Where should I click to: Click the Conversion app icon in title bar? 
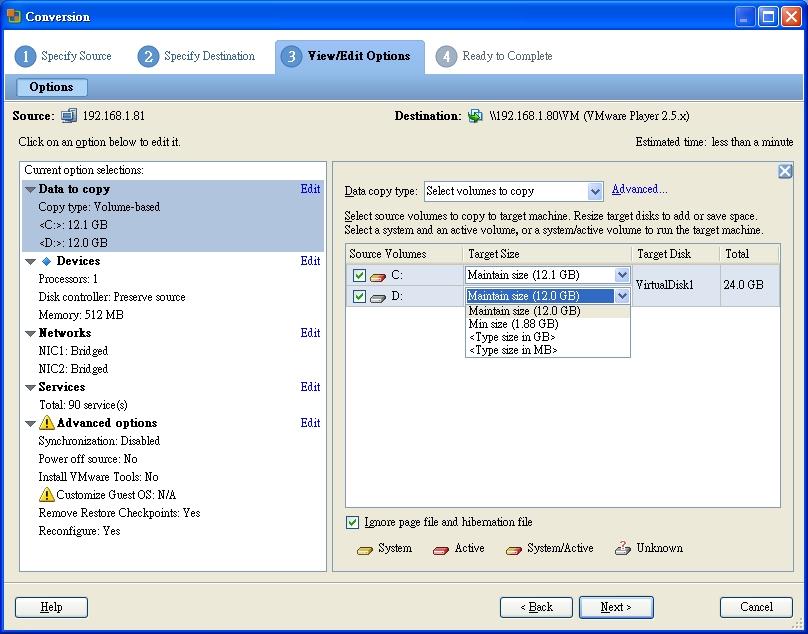pos(13,16)
